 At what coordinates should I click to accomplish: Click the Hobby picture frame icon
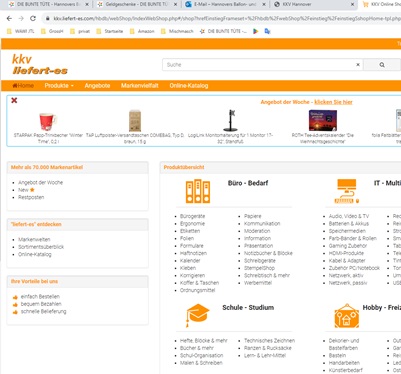(347, 316)
